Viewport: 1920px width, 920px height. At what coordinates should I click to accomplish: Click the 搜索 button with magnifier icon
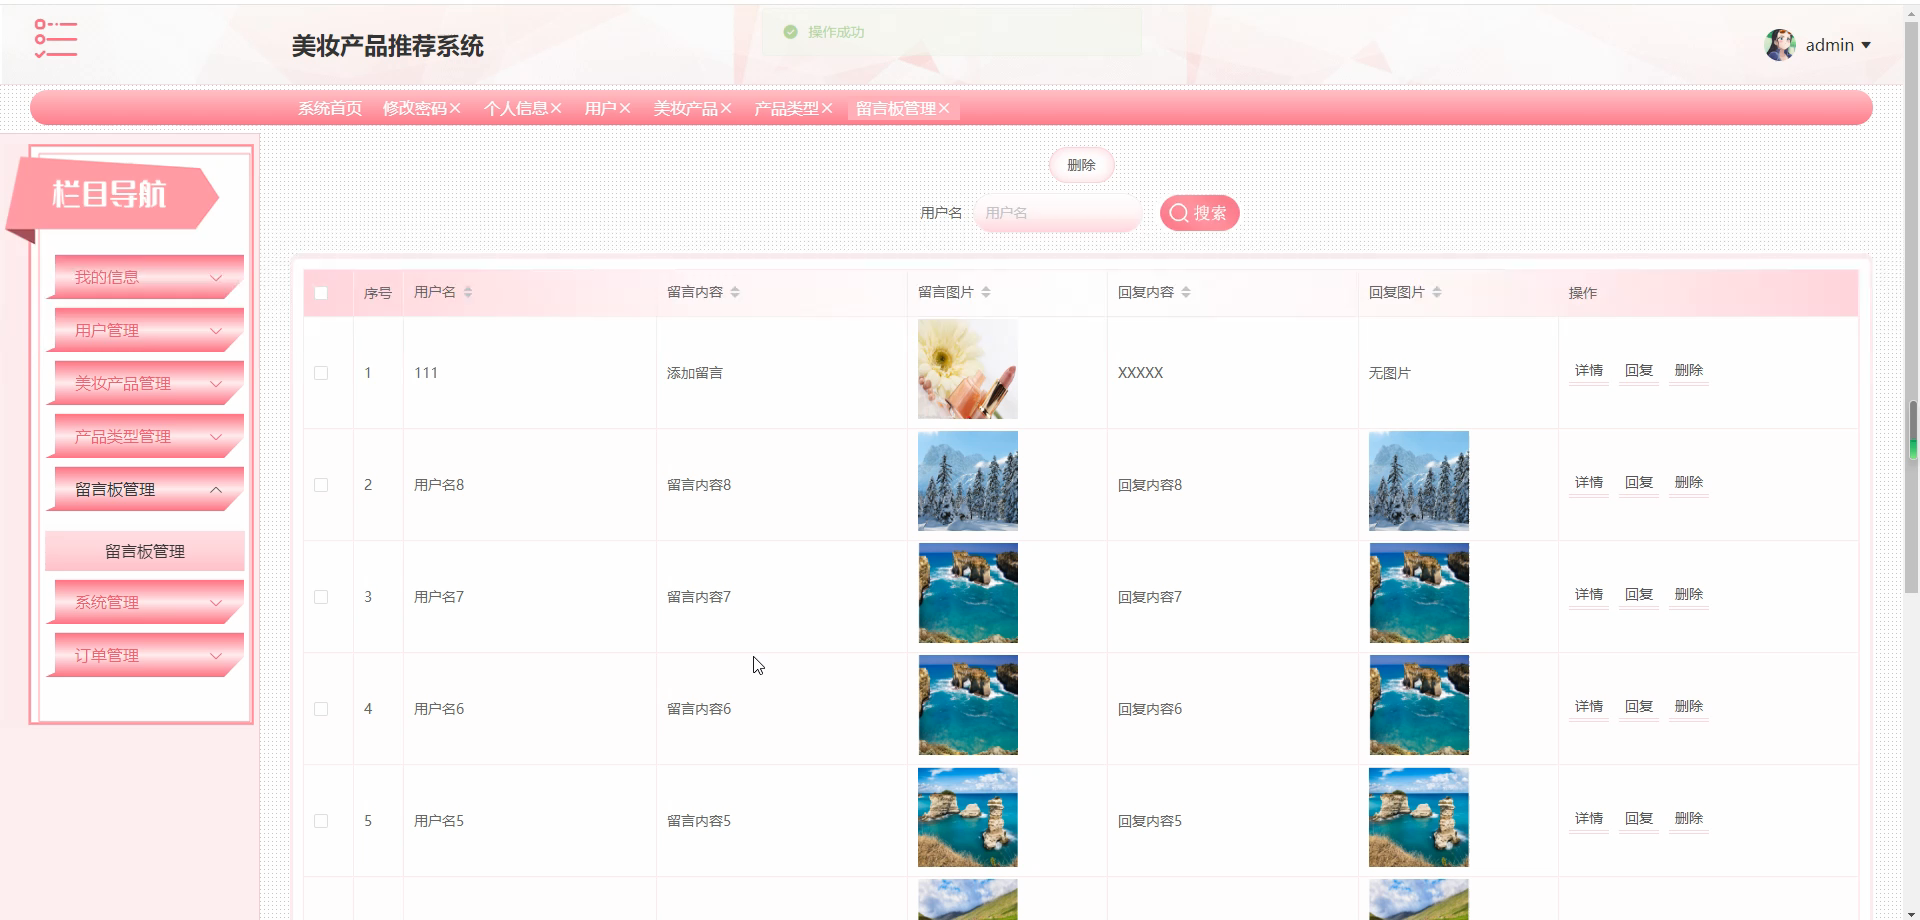[x=1199, y=213]
